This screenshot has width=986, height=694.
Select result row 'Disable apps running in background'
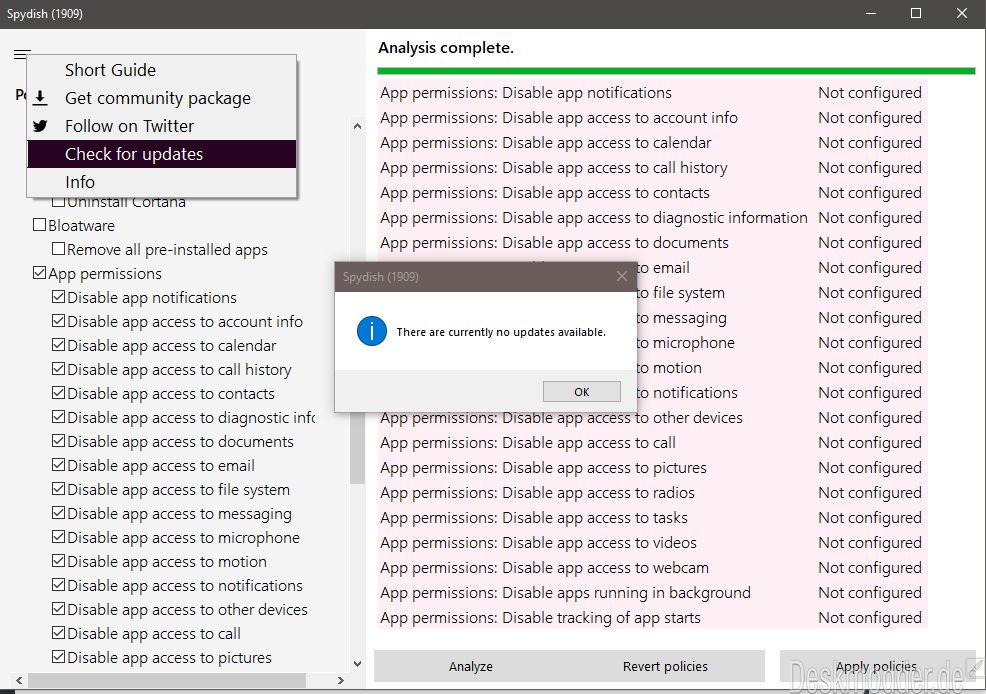[x=652, y=593]
